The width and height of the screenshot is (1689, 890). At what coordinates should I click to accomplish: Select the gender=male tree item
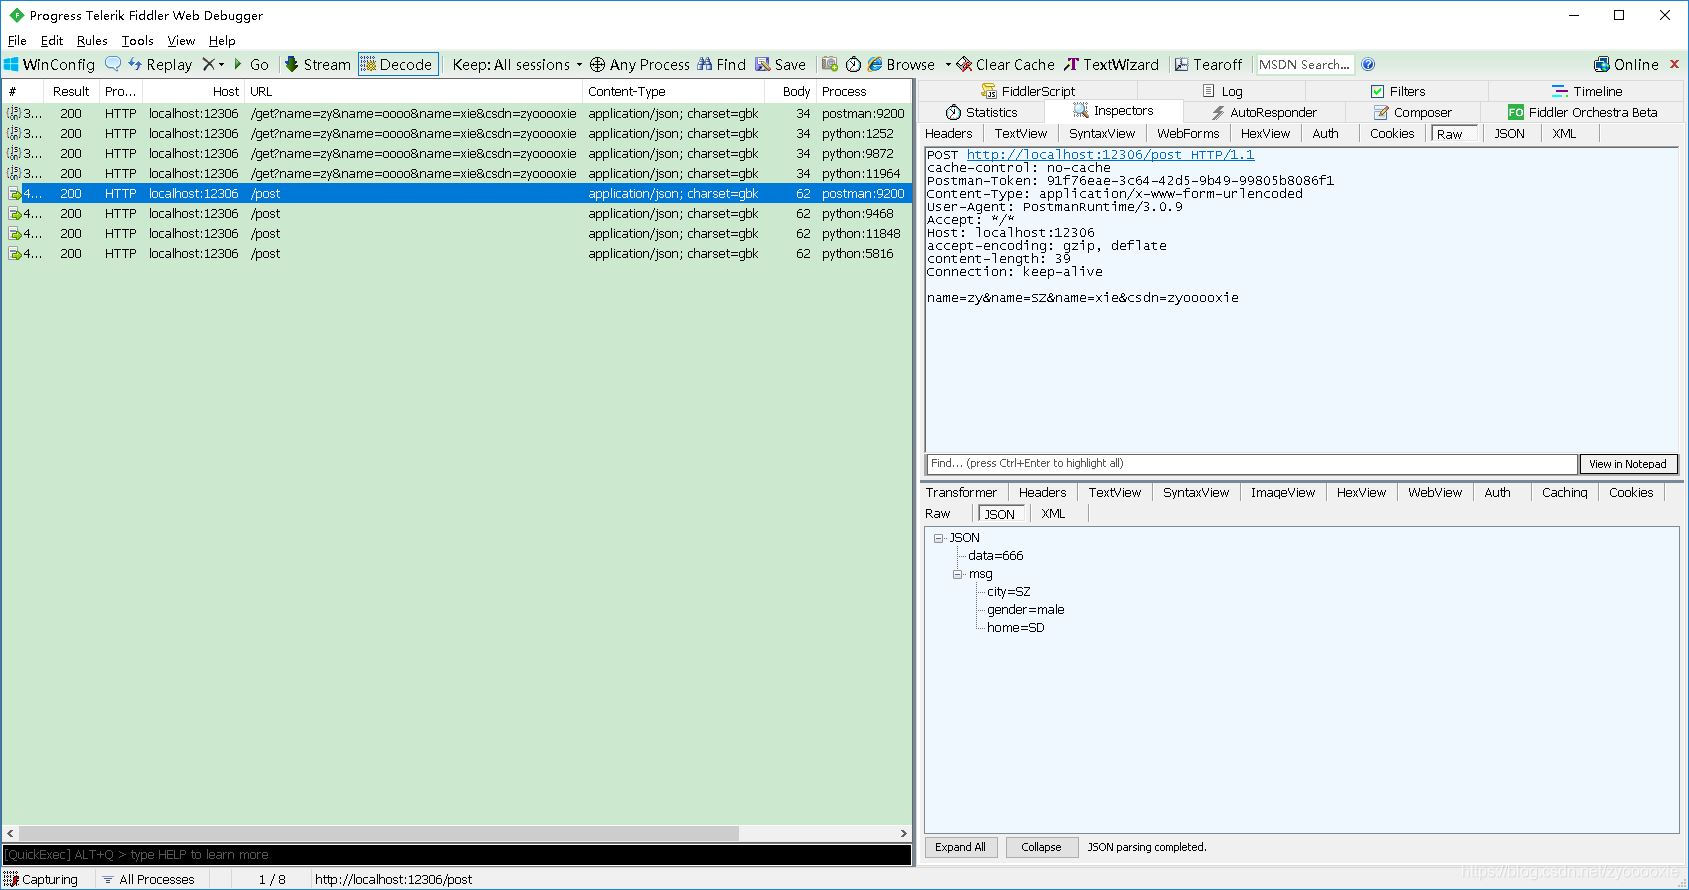1025,610
